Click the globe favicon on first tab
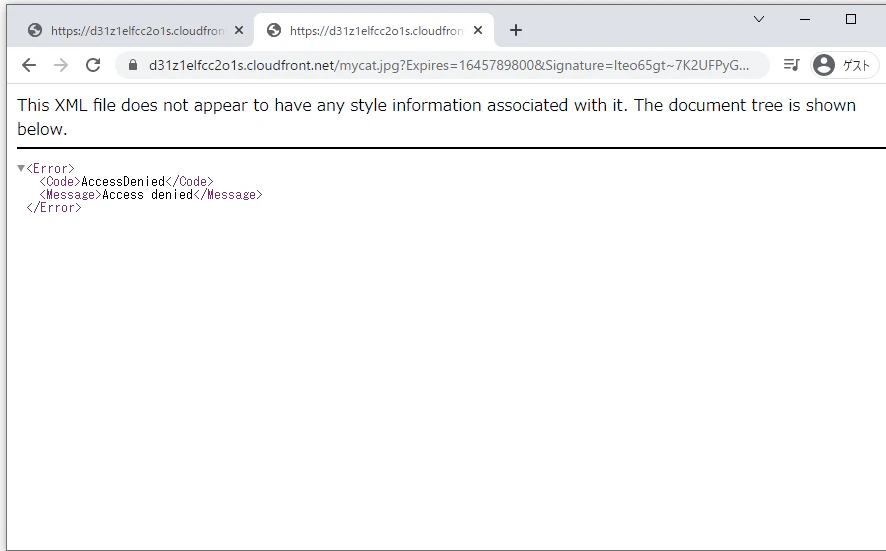 35,31
